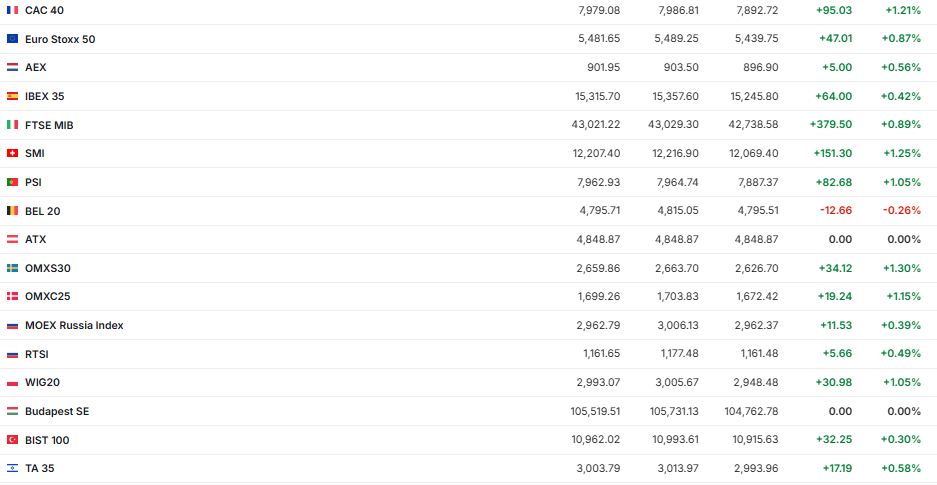Click the Denmark flag next to OMXC25
This screenshot has height=485, width=937.
(x=12, y=297)
